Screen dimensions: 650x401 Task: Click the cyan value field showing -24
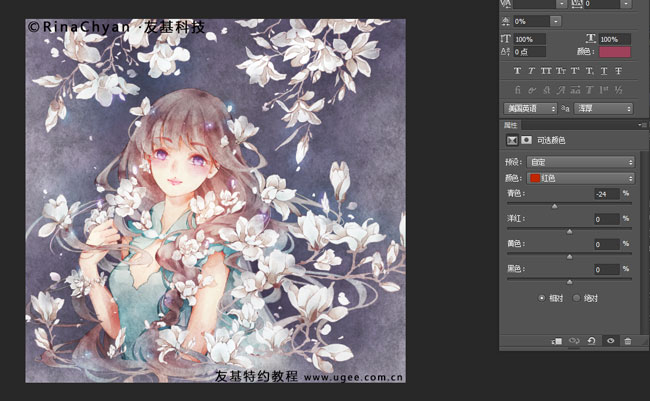click(606, 194)
